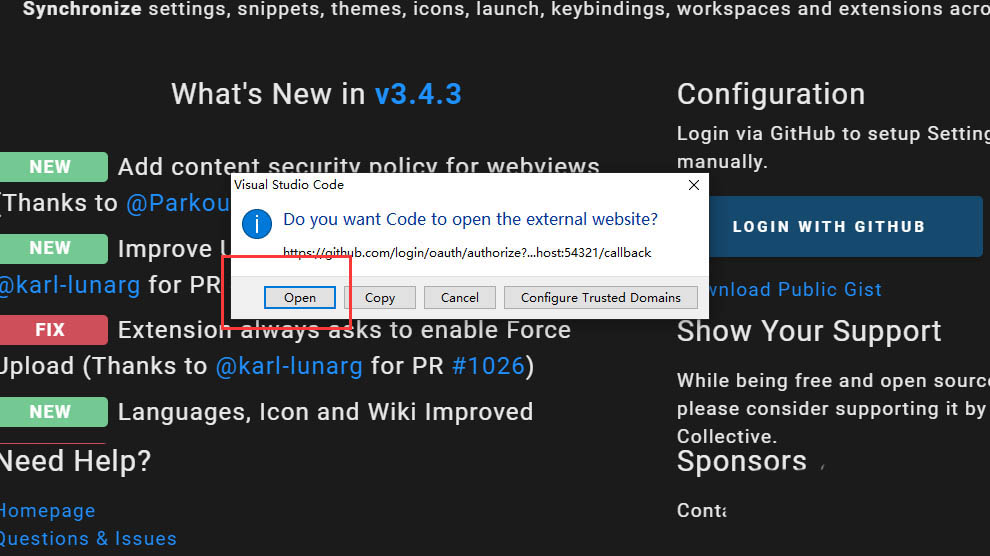Viewport: 990px width, 556px height.
Task: Open @karl-lunarg link in Force Upload item
Action: (289, 366)
